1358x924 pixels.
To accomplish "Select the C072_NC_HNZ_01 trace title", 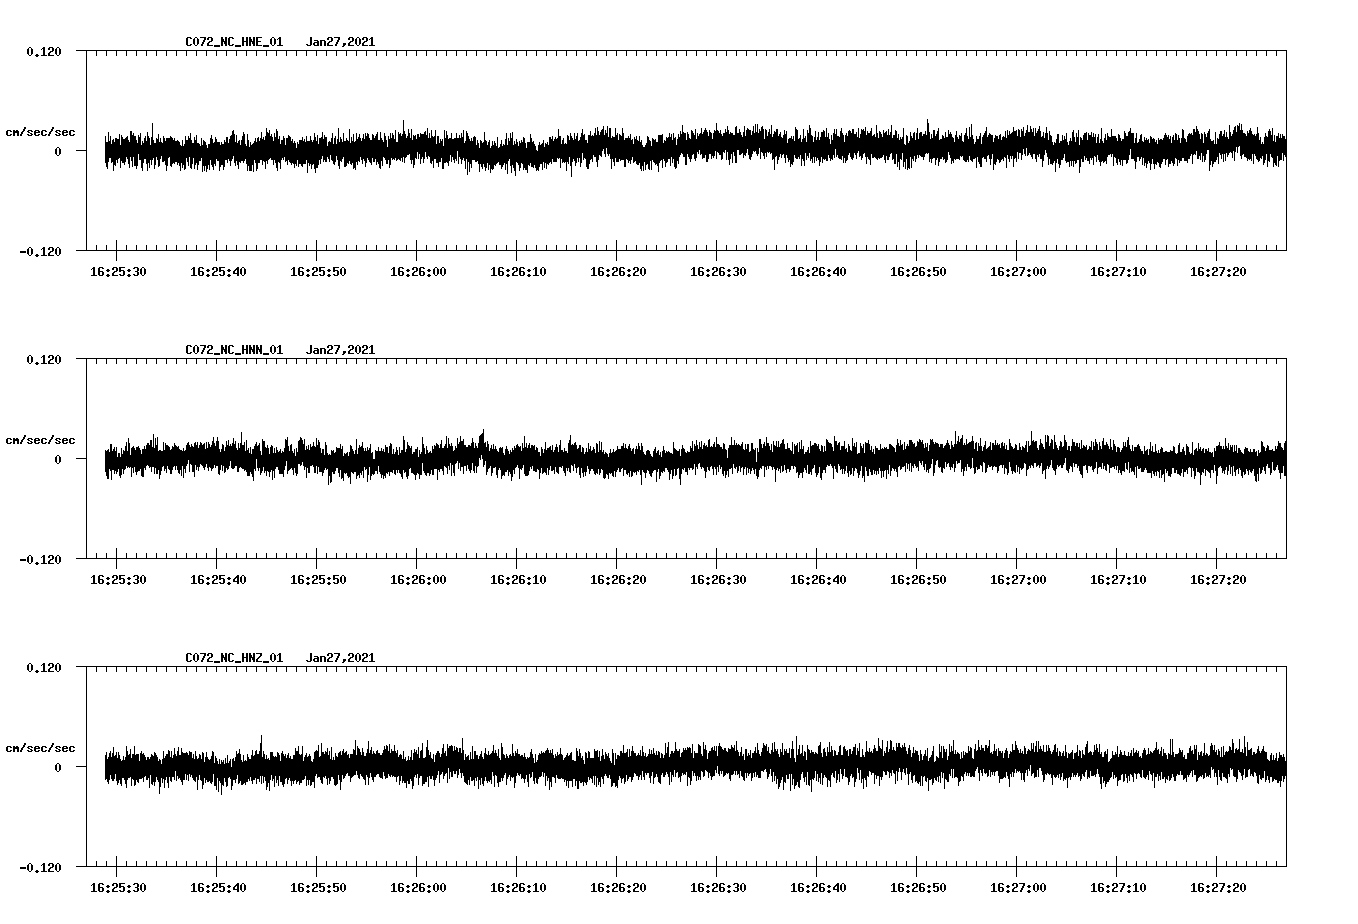I will (x=232, y=657).
